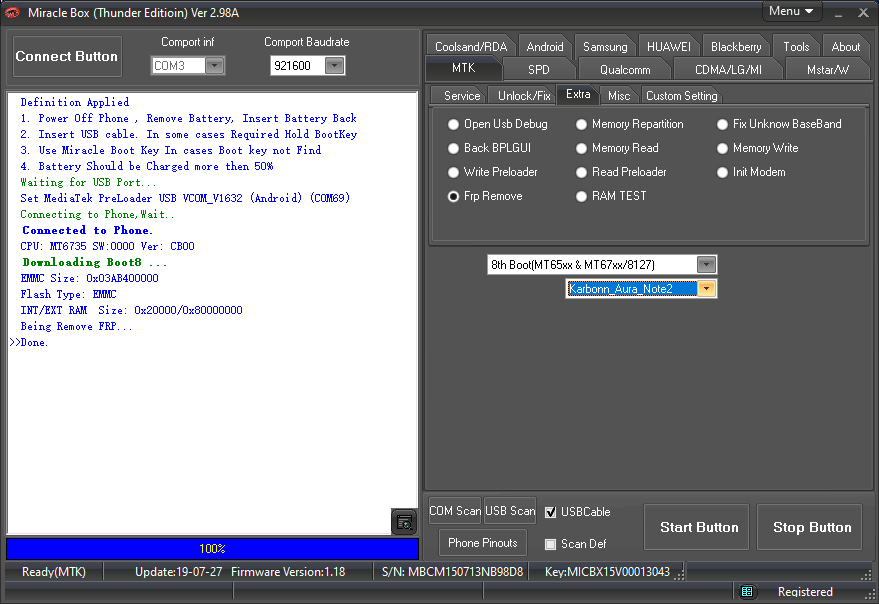Image resolution: width=879 pixels, height=604 pixels.
Task: Click the 100% progress bar
Action: pyautogui.click(x=212, y=548)
